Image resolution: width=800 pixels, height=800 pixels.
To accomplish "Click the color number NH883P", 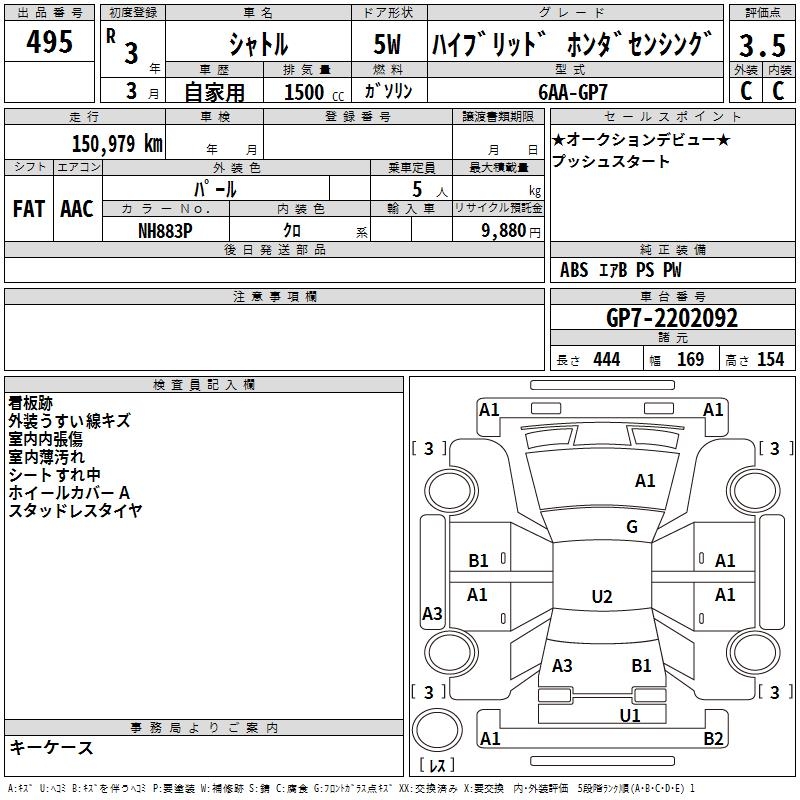I will (165, 231).
